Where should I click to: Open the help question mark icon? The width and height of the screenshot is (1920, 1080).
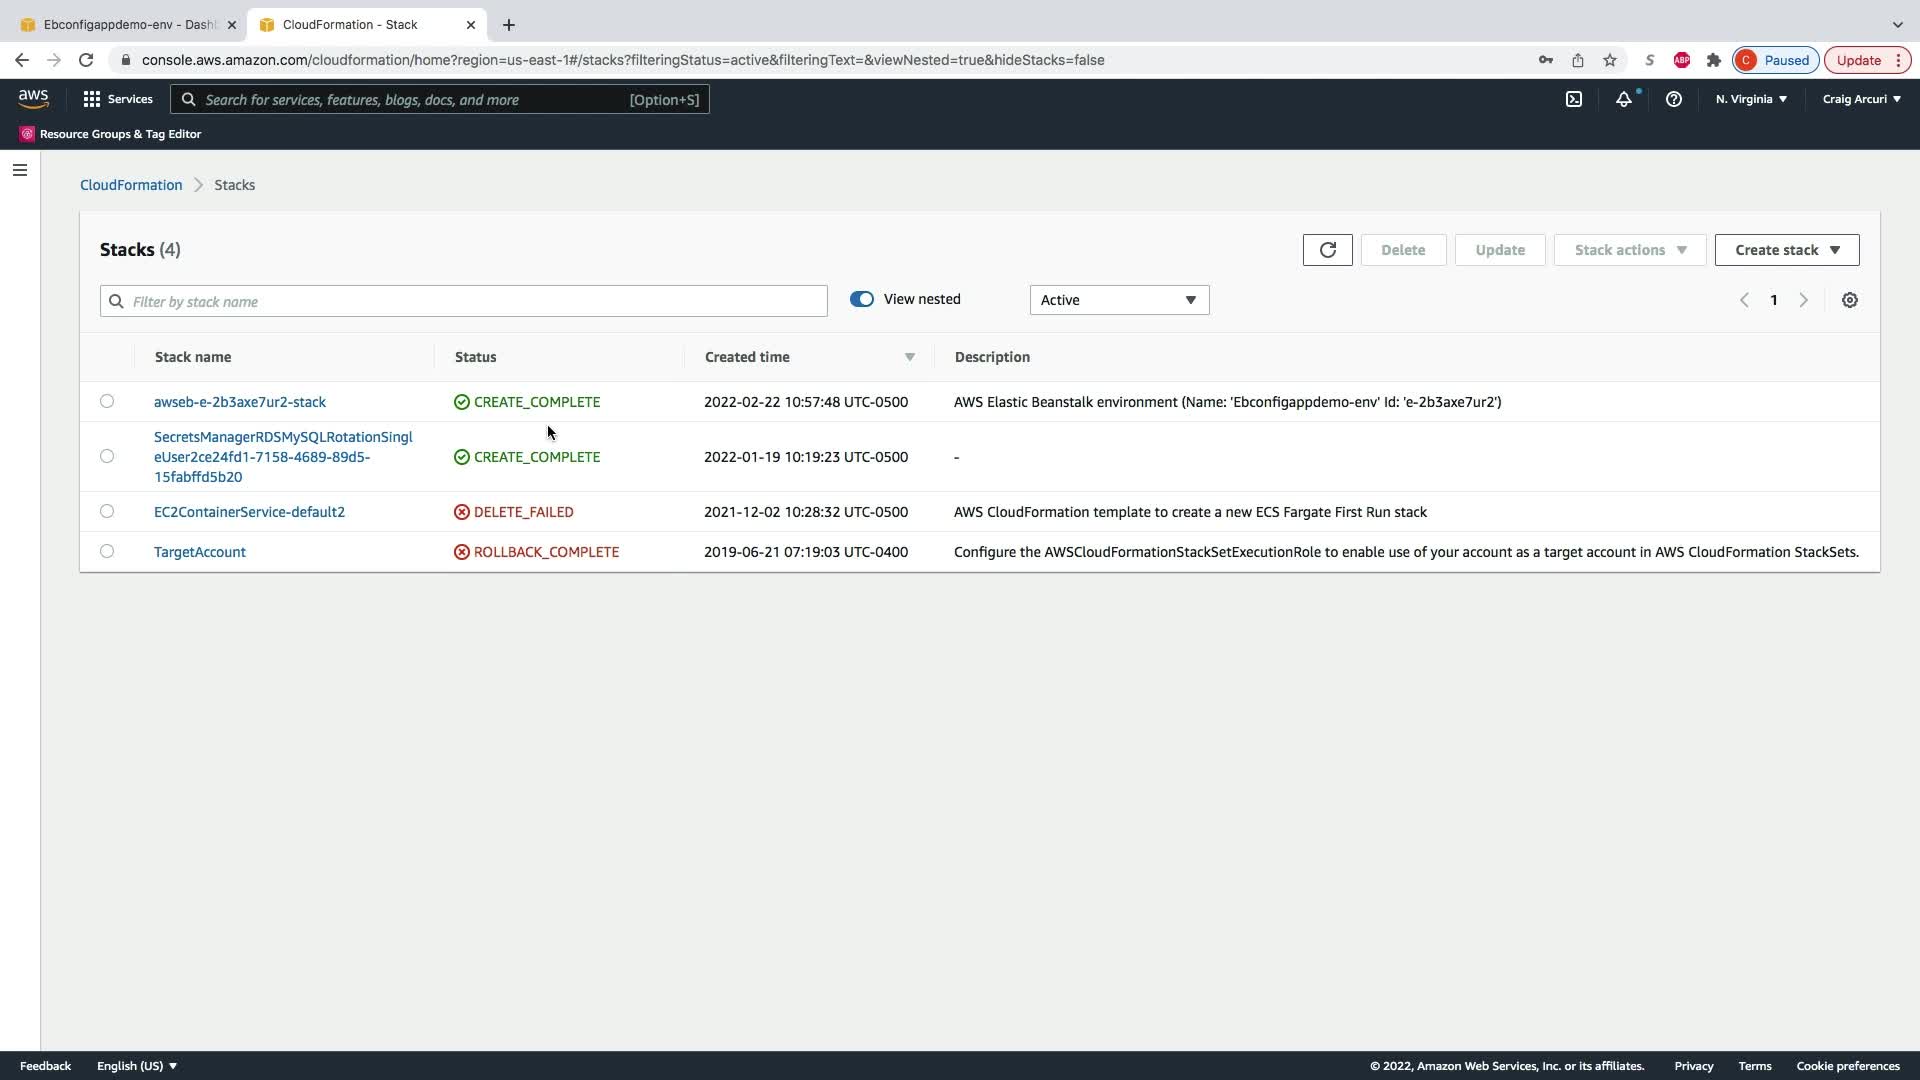click(1673, 99)
